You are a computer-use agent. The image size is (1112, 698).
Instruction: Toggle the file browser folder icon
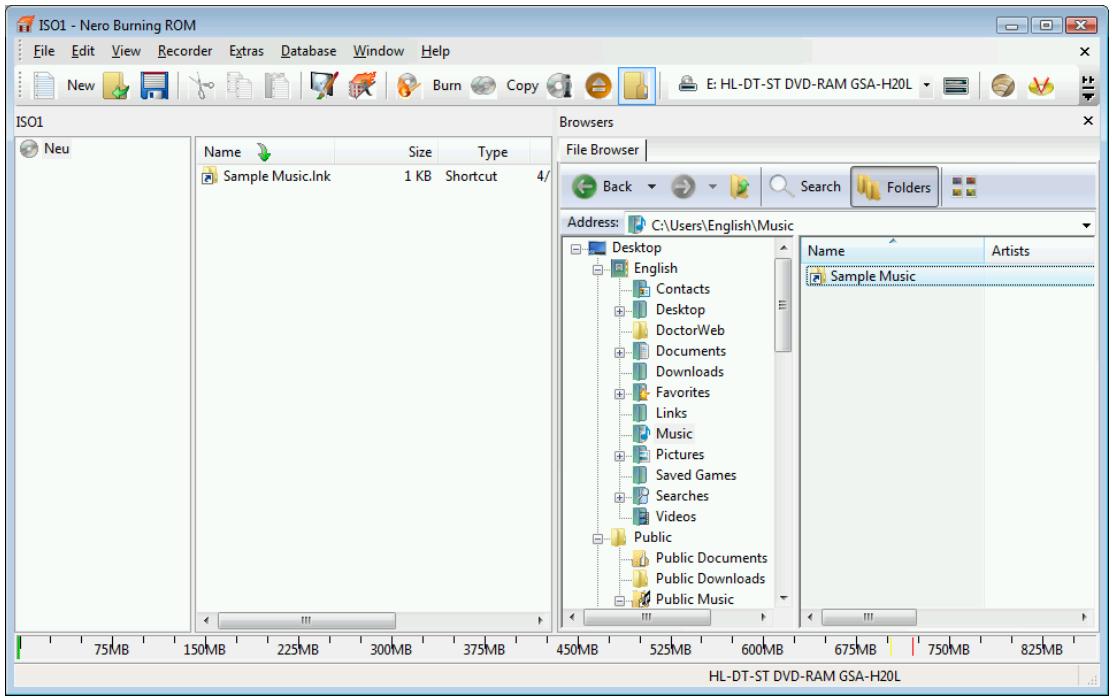pyautogui.click(x=636, y=86)
